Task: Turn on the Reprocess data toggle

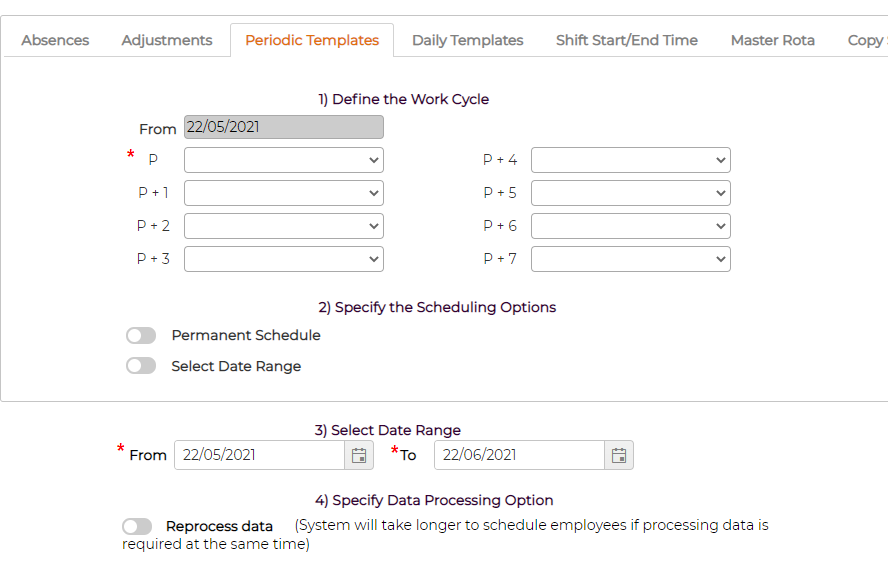Action: pos(137,526)
